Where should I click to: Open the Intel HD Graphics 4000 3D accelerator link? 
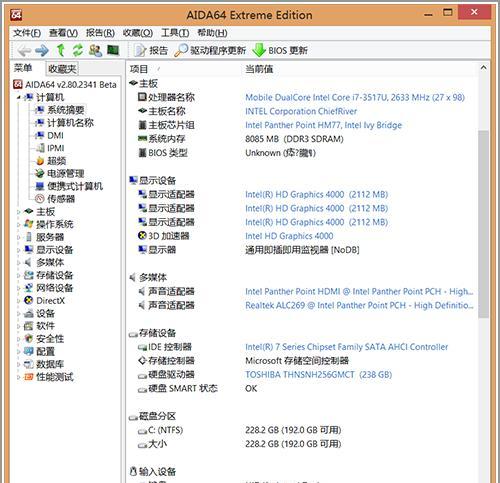coord(289,236)
